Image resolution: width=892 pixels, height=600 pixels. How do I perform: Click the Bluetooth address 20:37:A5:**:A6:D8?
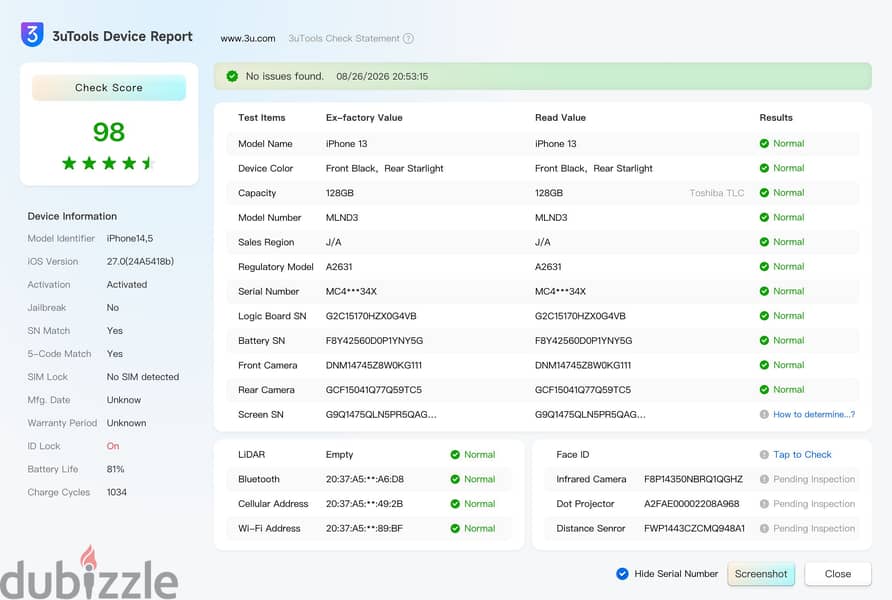(365, 479)
